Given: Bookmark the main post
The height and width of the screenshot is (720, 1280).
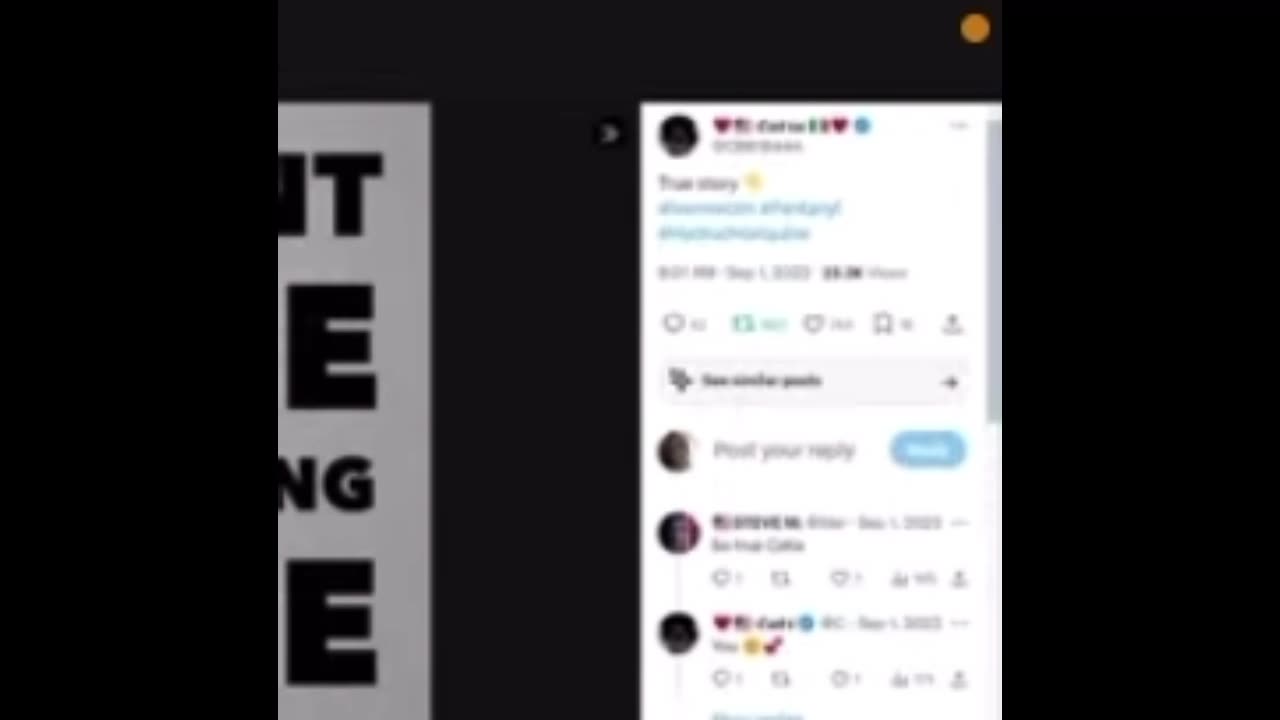Looking at the screenshot, I should click(x=882, y=323).
